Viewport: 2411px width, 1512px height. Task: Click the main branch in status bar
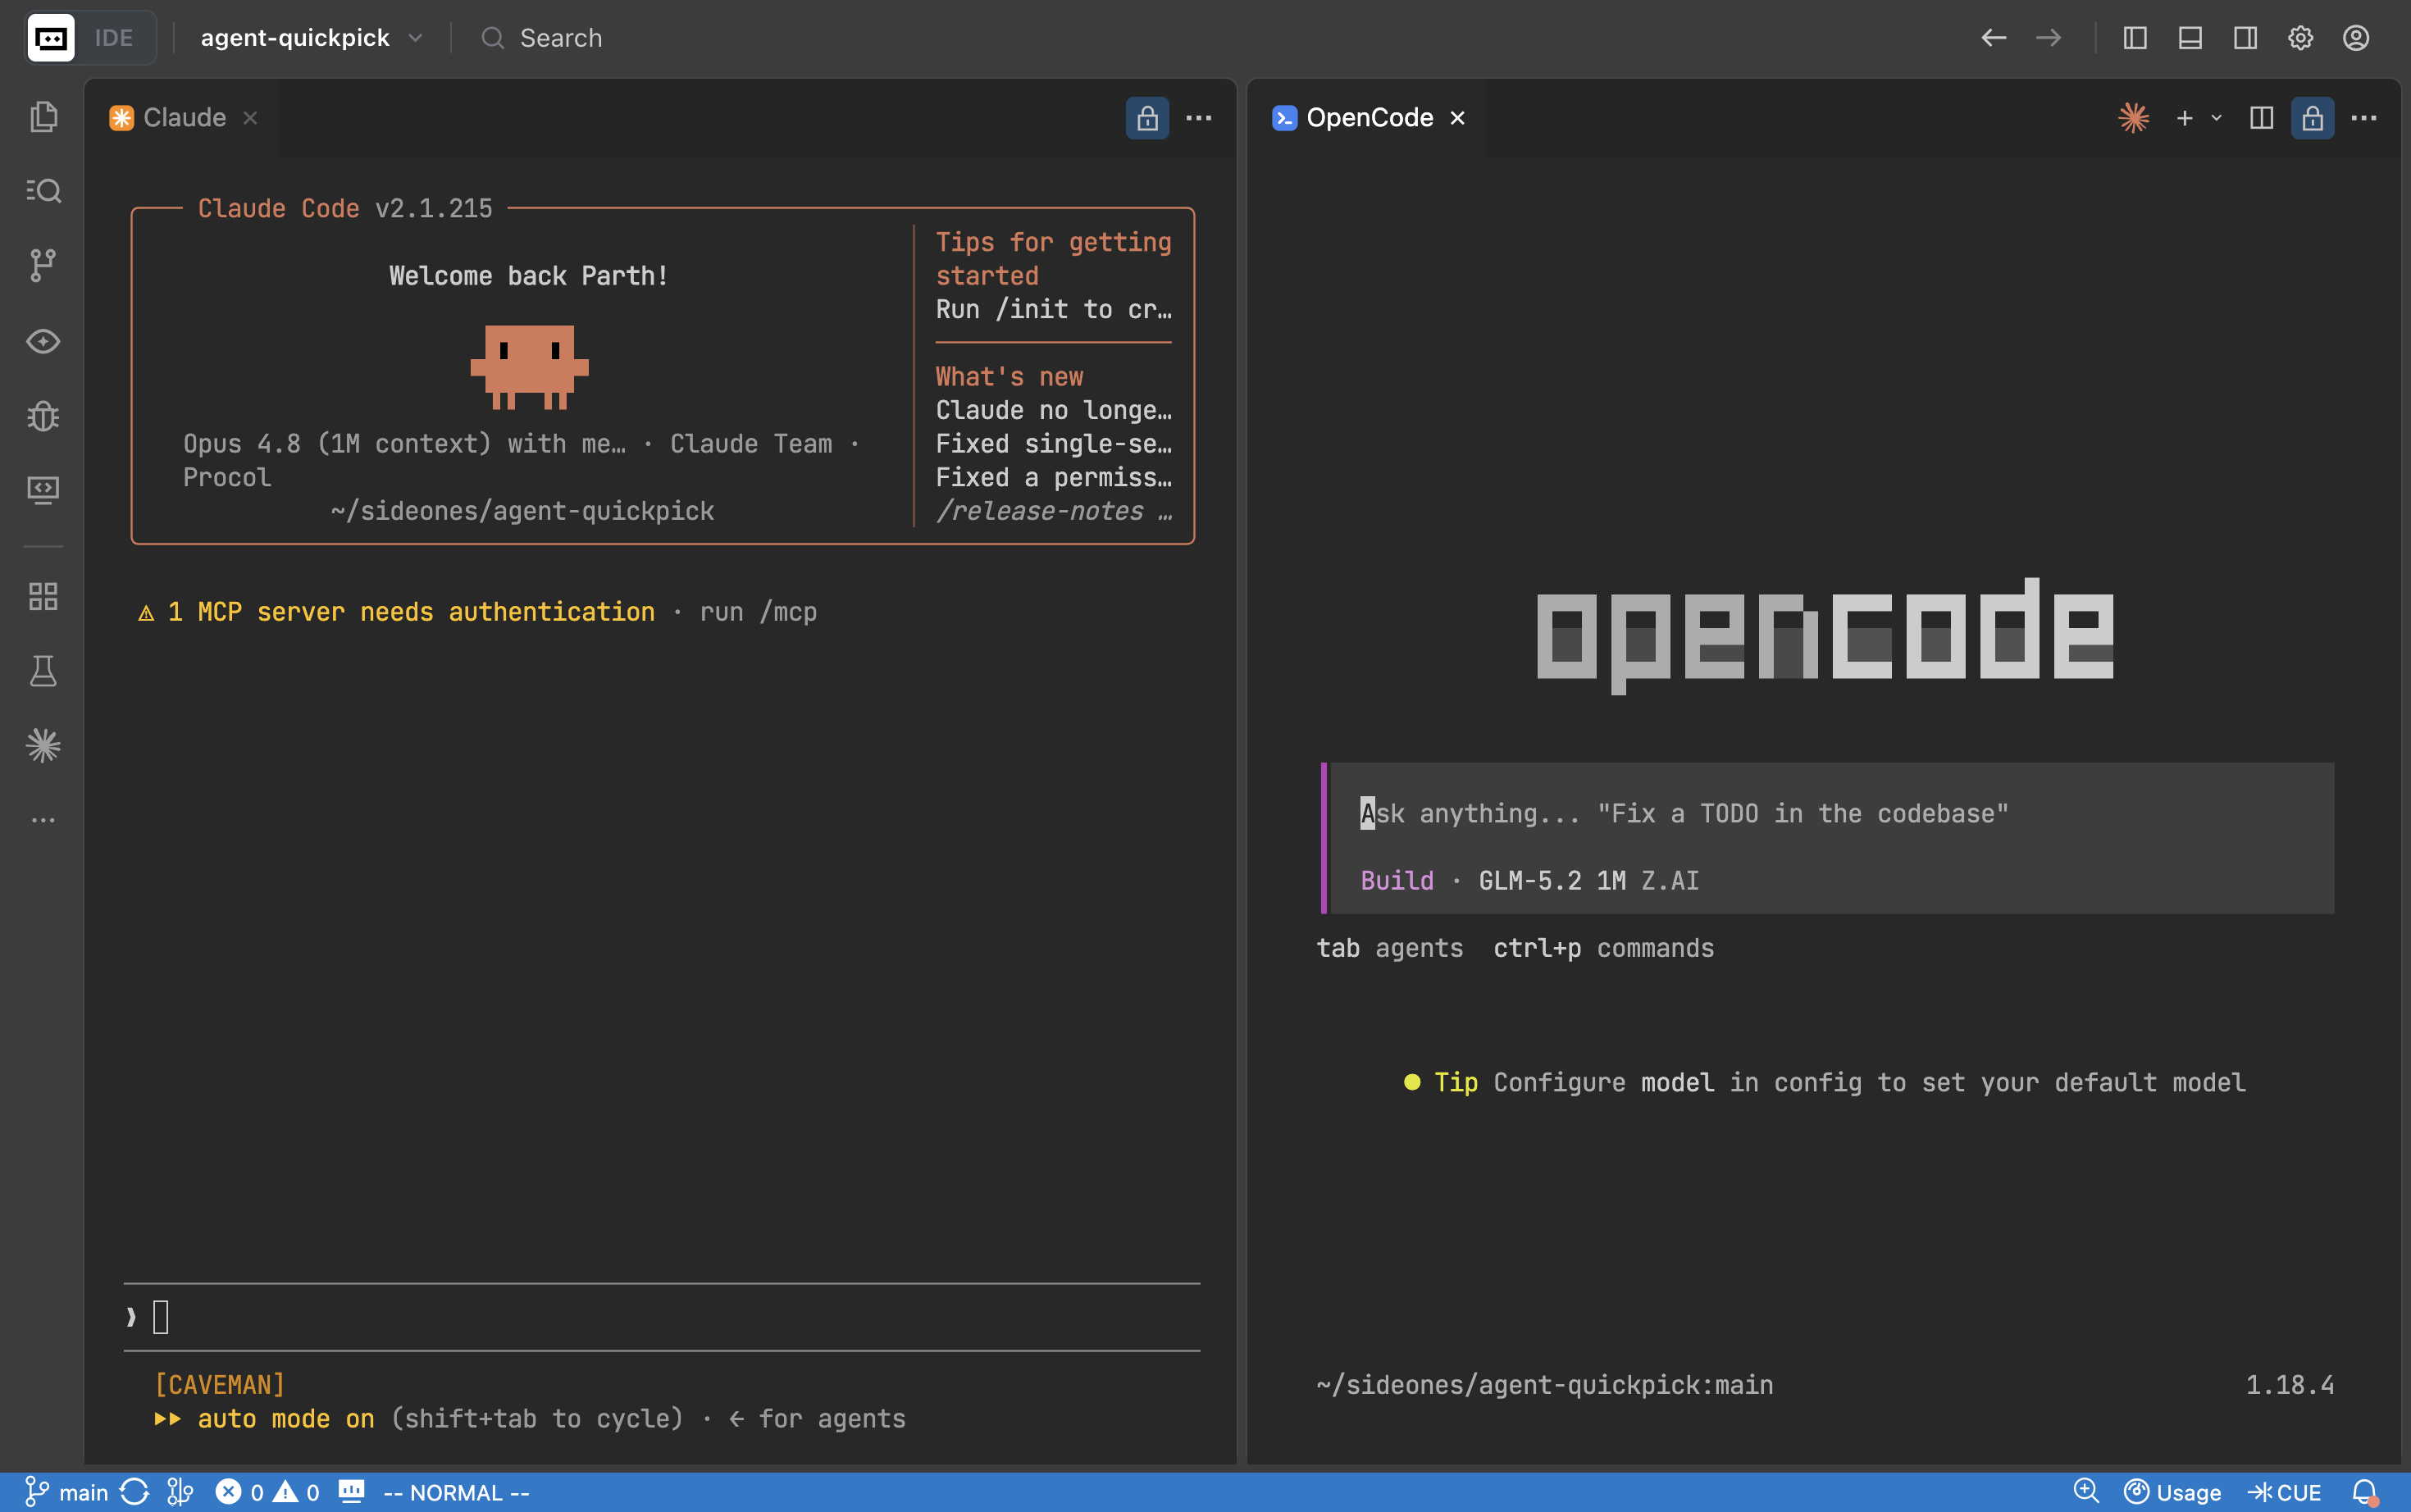[x=66, y=1492]
